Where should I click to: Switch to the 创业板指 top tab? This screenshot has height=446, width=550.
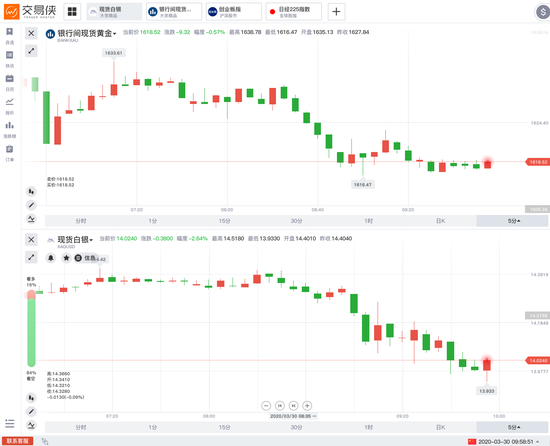234,12
